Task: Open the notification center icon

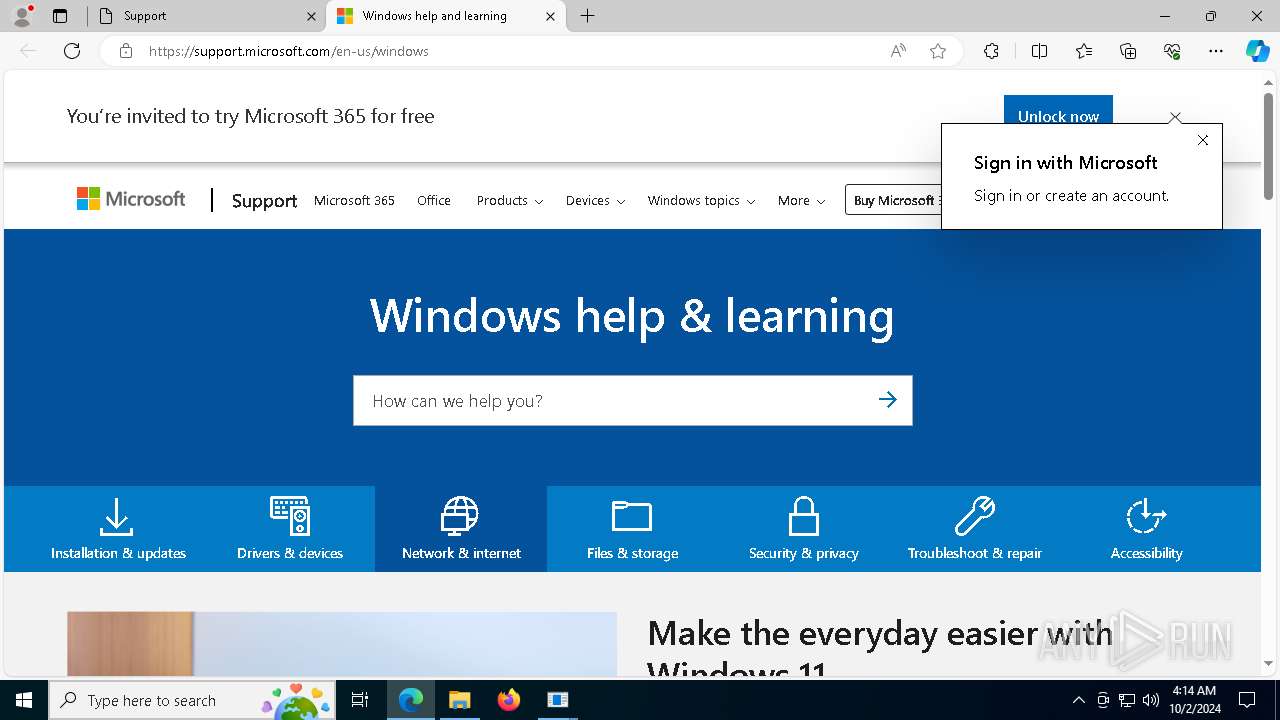Action: pos(1247,700)
